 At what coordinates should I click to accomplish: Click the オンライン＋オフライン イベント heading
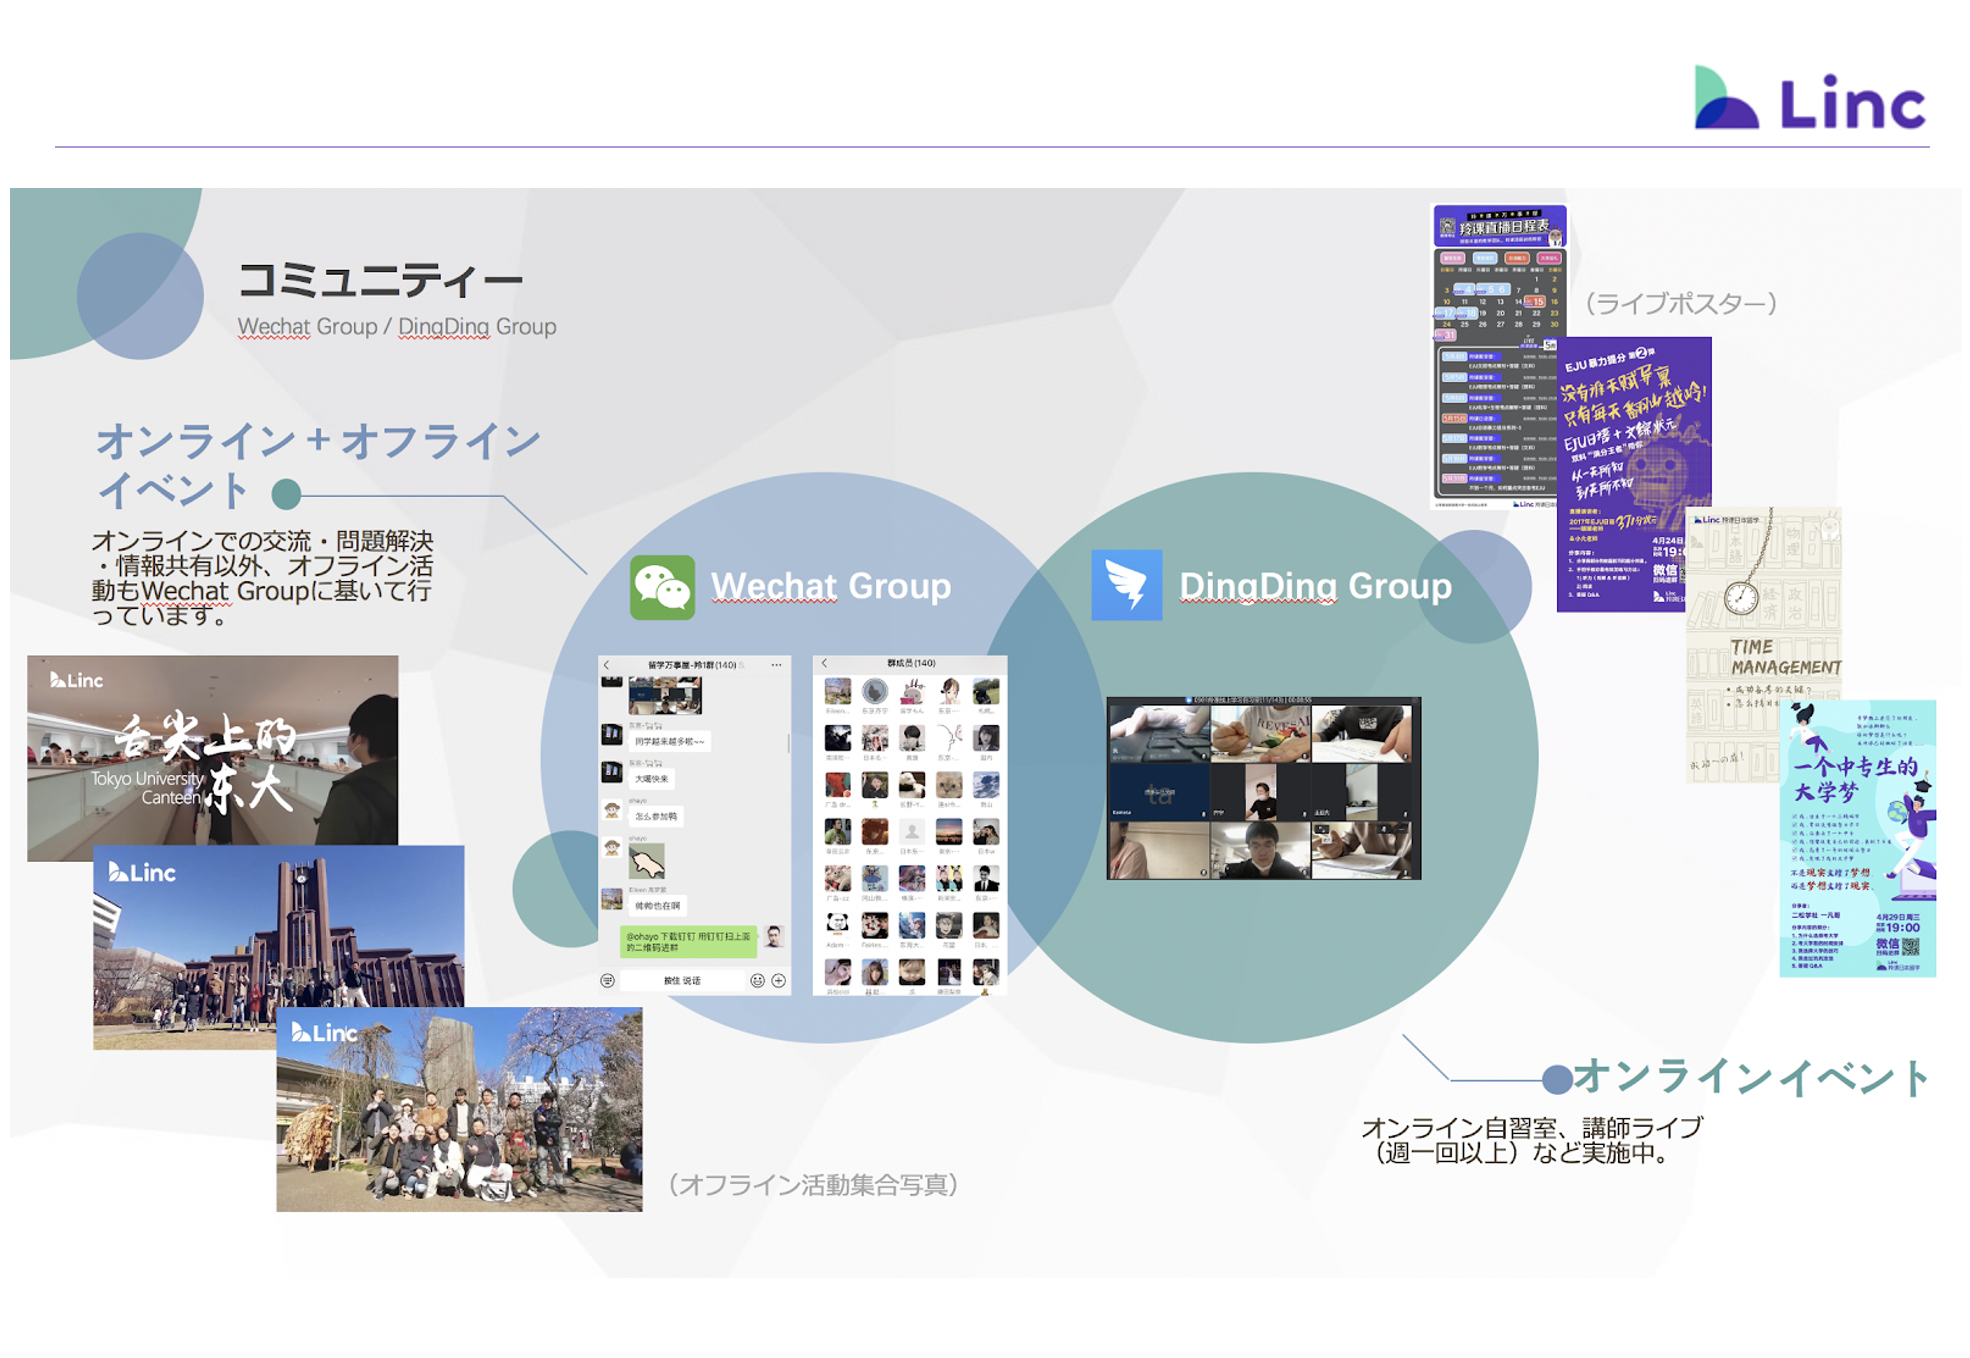click(318, 465)
